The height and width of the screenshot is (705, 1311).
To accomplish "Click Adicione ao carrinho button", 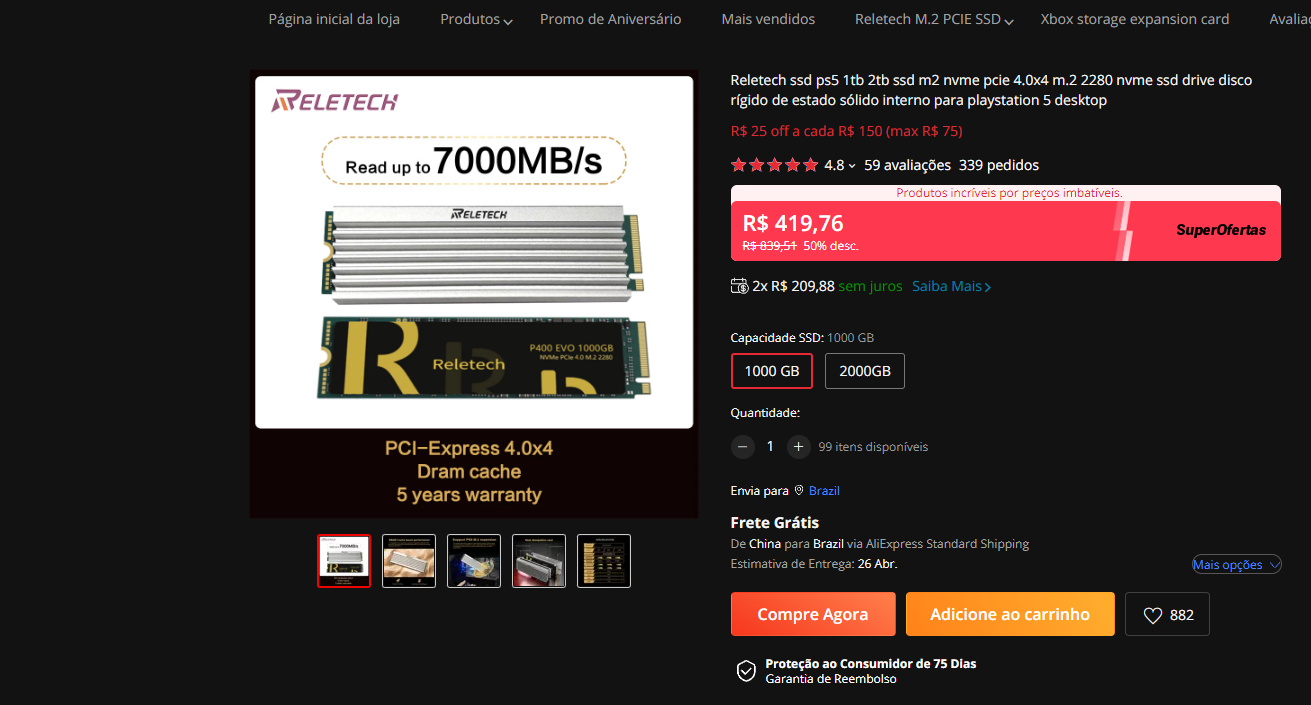I will (1010, 614).
